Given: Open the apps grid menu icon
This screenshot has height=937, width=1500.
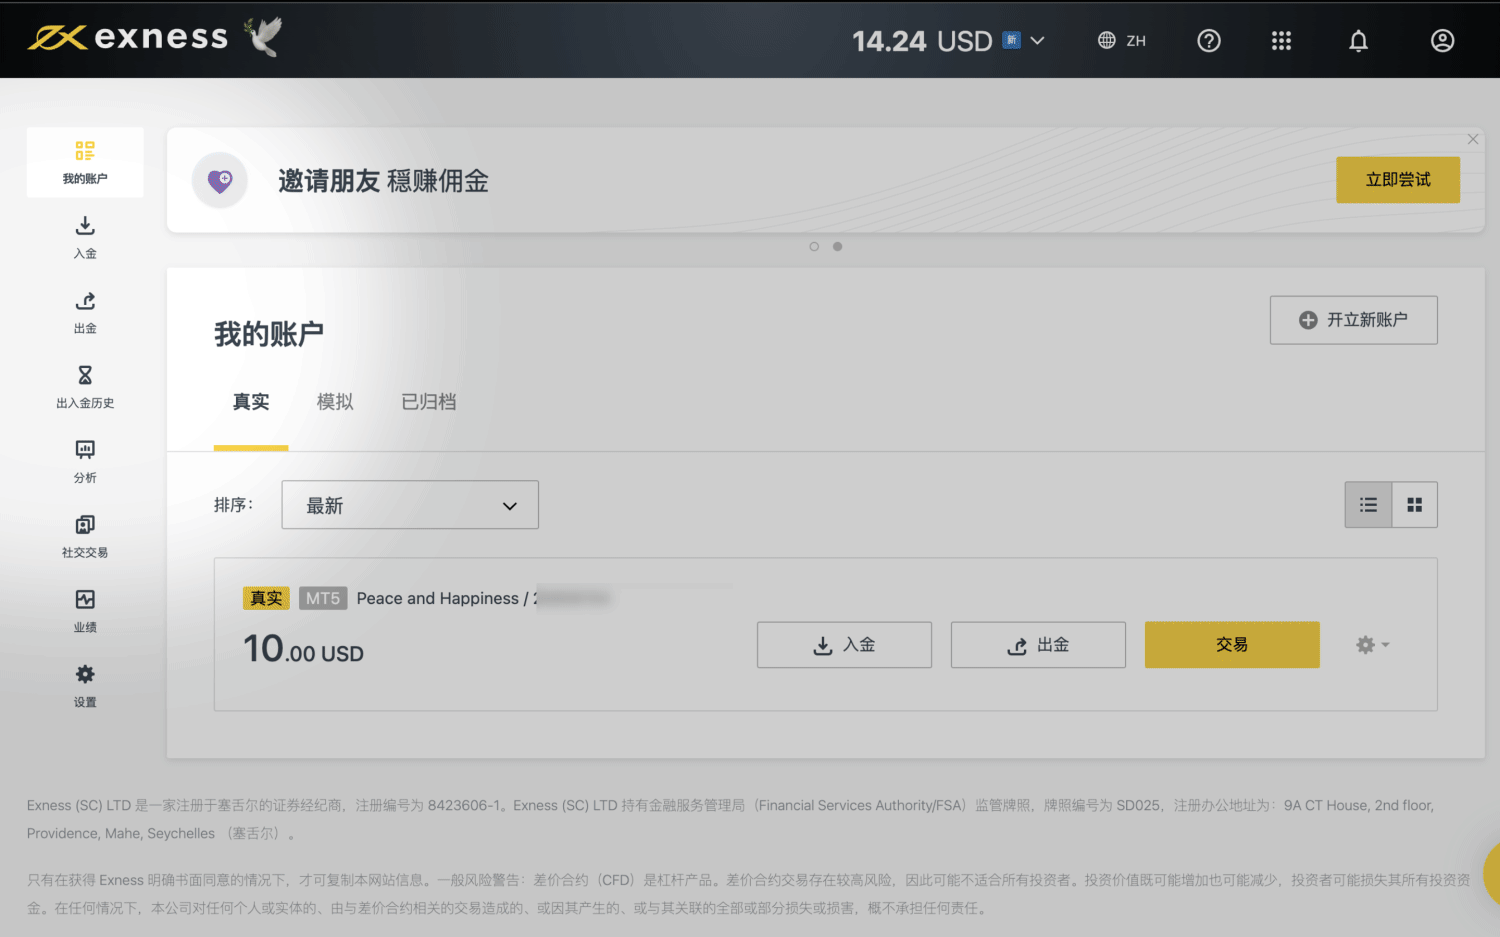Looking at the screenshot, I should click(1281, 41).
